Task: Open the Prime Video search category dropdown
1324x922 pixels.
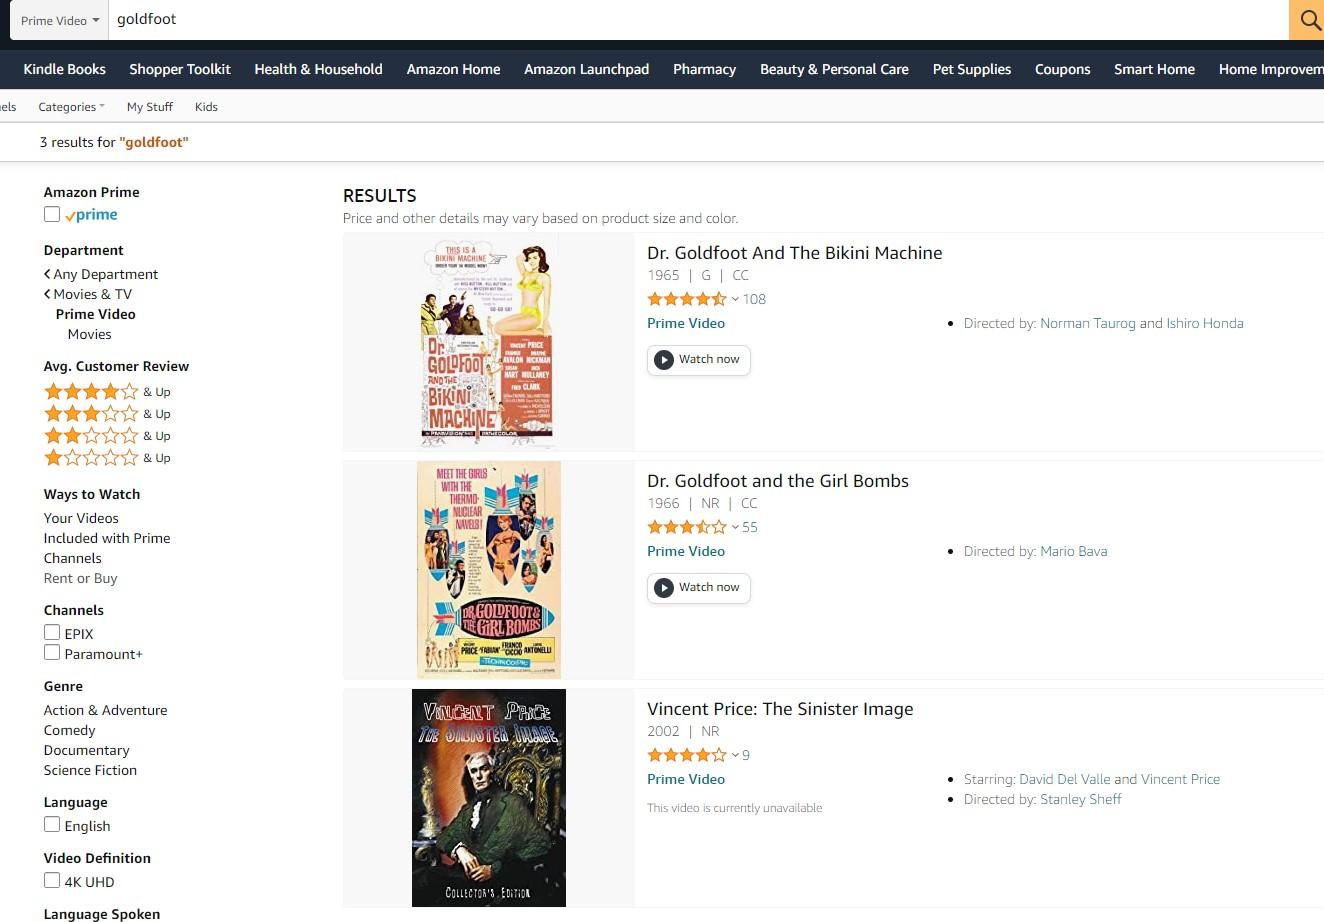Action: 60,20
